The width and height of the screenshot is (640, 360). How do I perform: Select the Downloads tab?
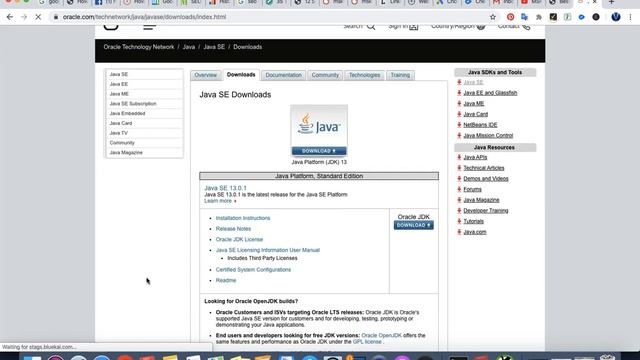click(241, 75)
